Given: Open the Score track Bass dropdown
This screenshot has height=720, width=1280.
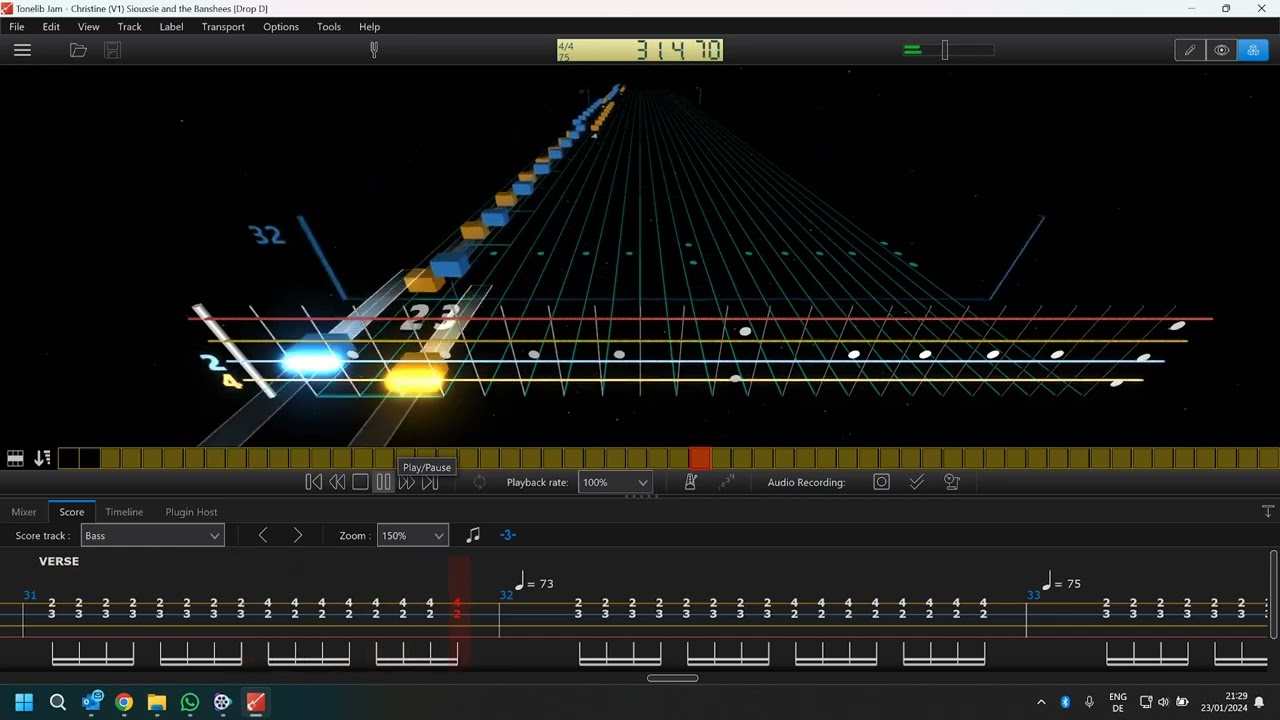Looking at the screenshot, I should pyautogui.click(x=152, y=536).
